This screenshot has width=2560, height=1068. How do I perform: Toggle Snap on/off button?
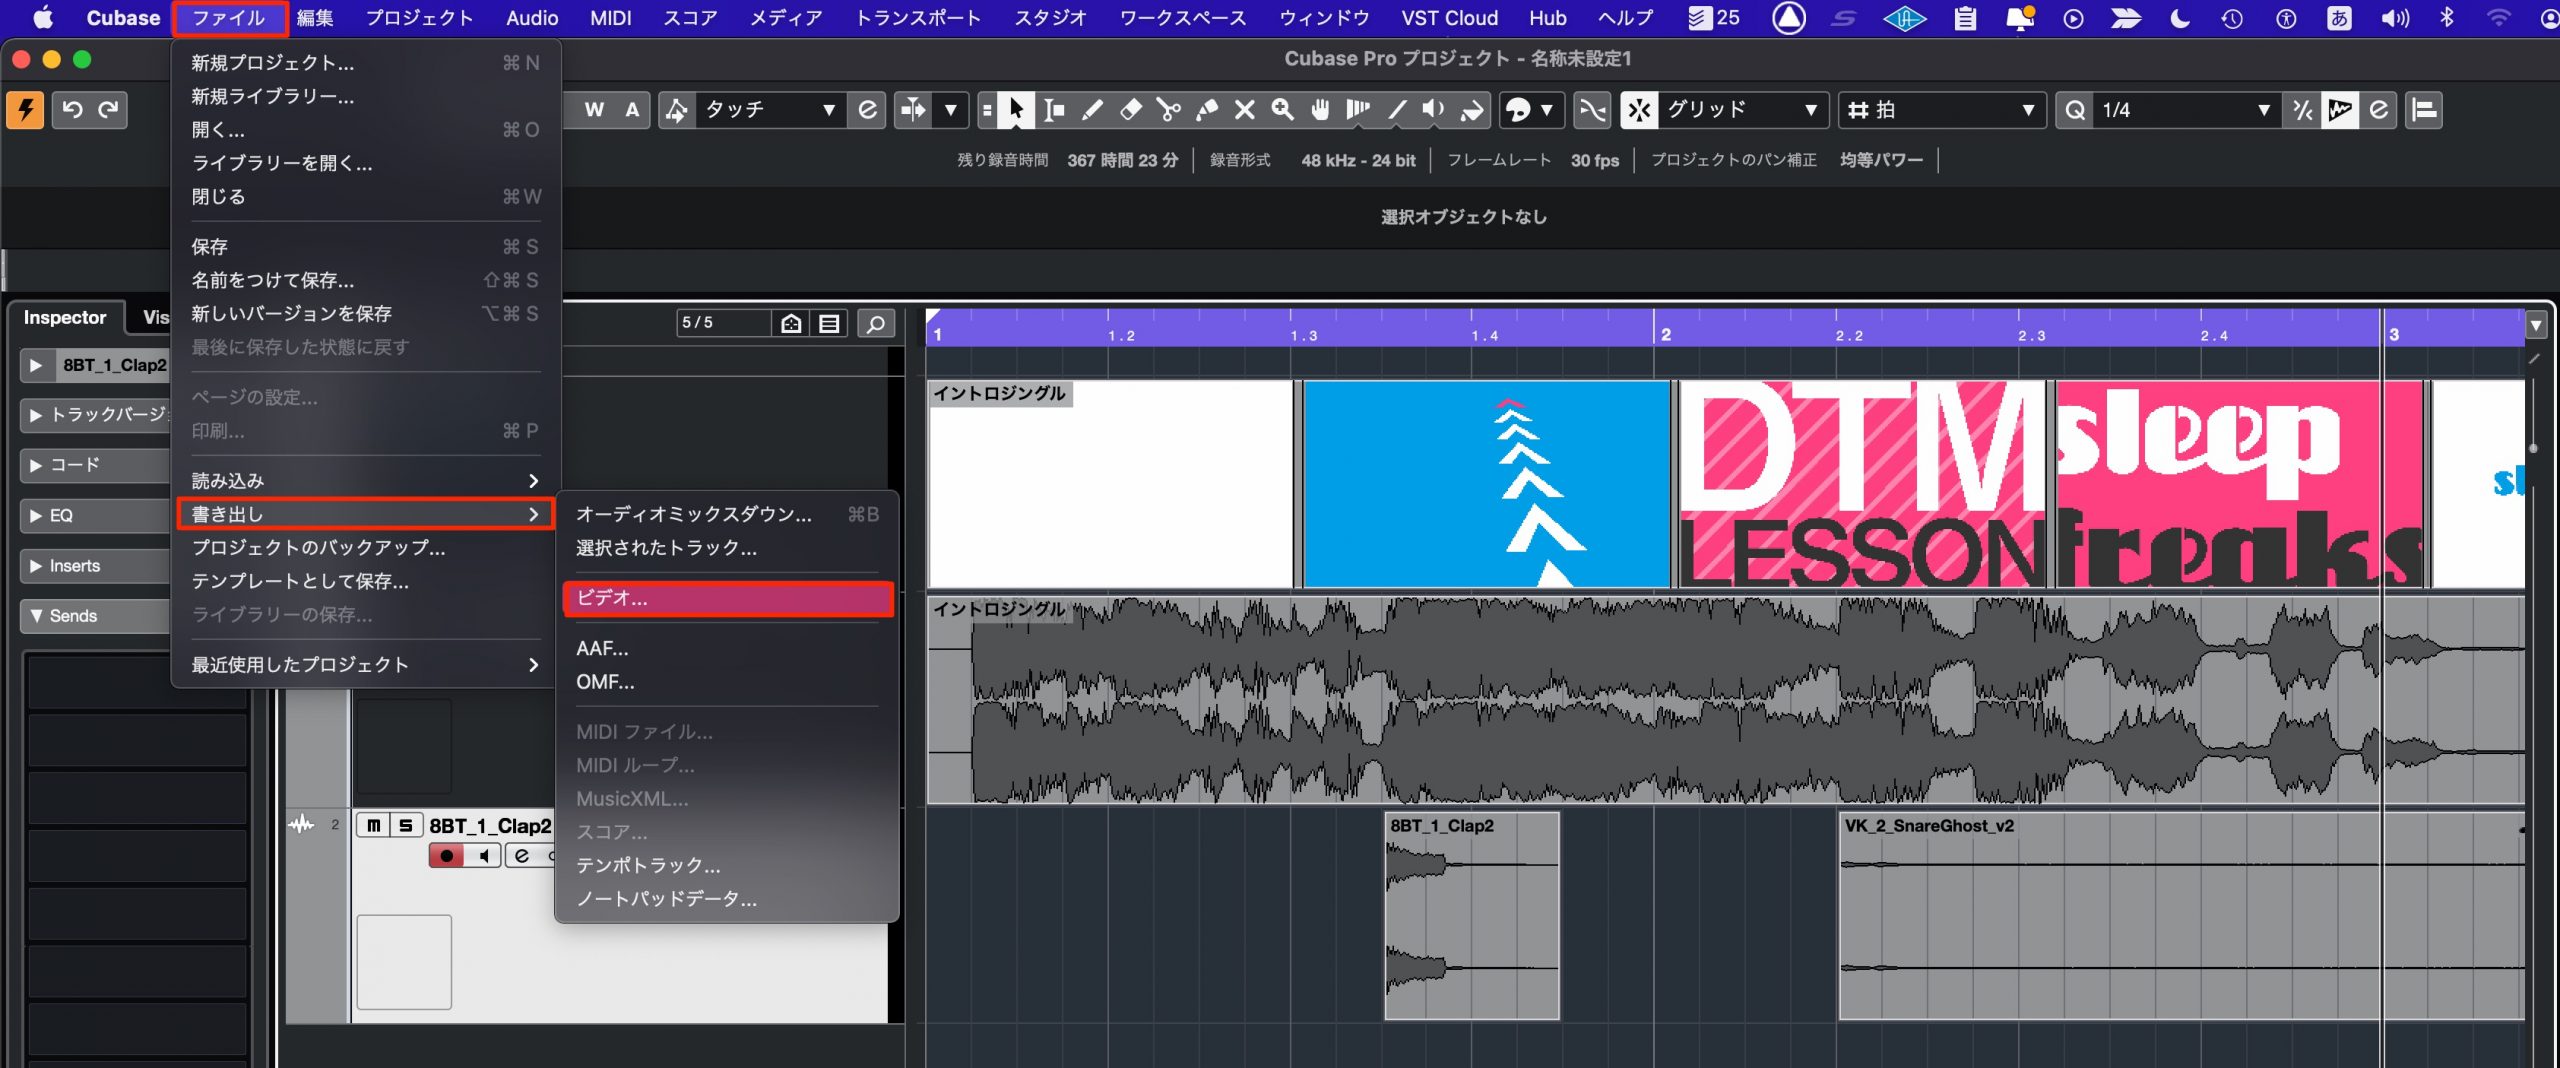[x=1639, y=110]
